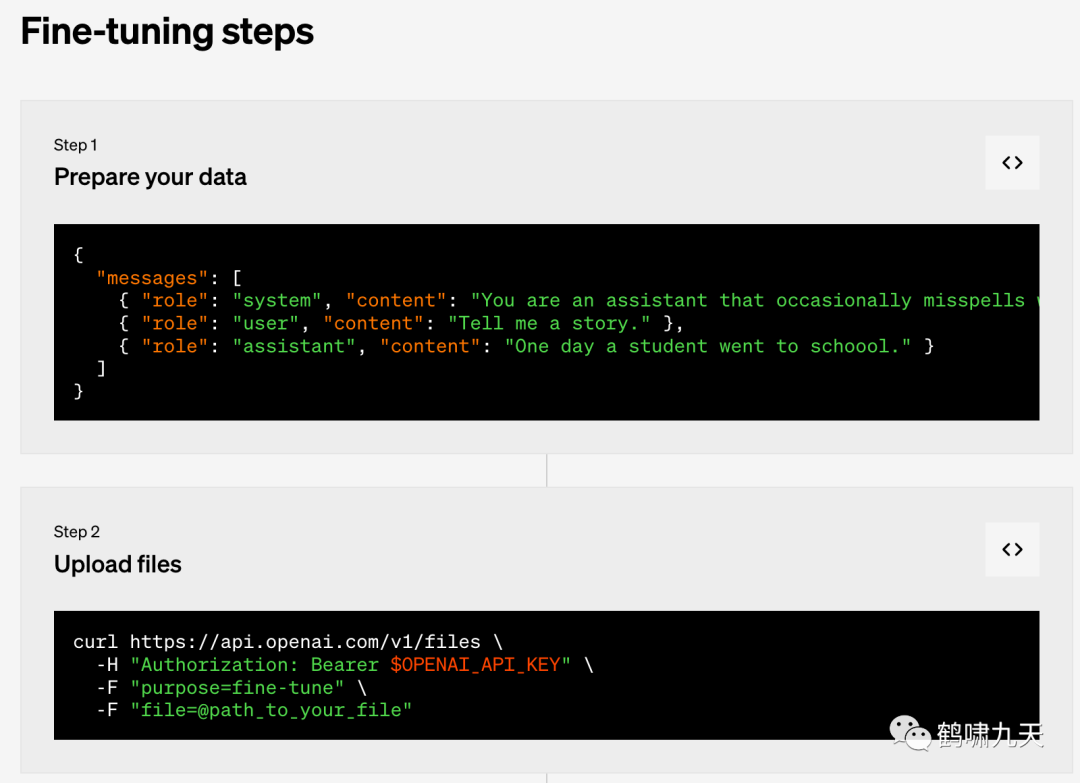Click the code toggle icon for Step 1

coord(1012,163)
